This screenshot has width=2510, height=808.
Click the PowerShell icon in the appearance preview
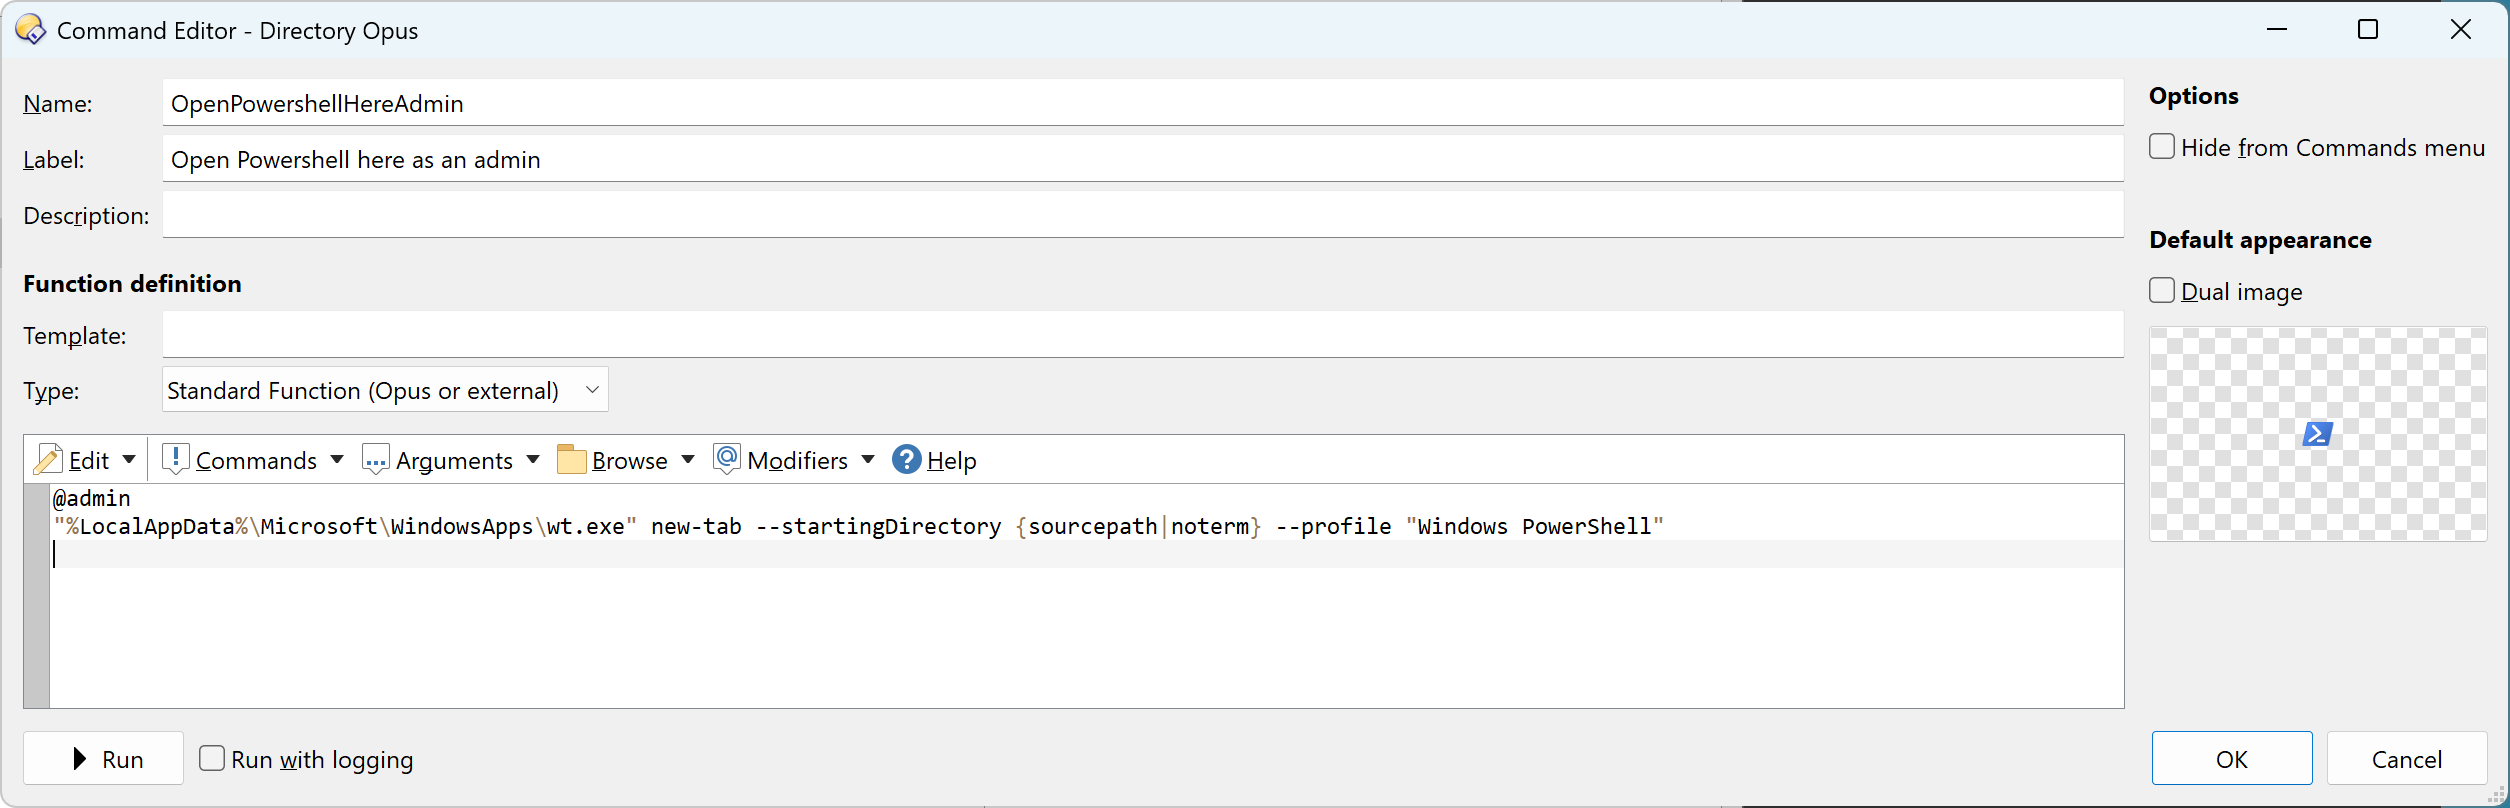point(2317,434)
